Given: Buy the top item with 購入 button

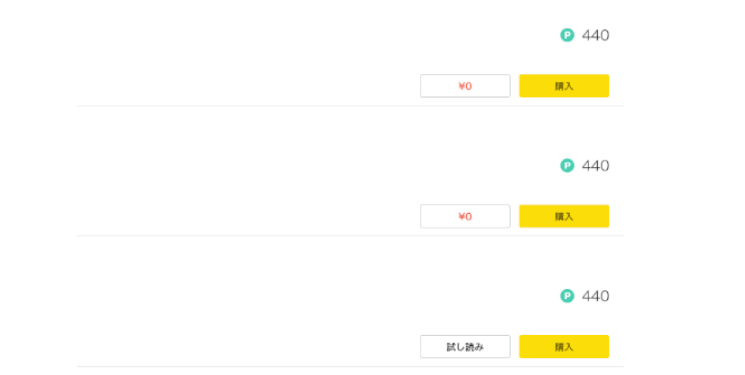Looking at the screenshot, I should (x=564, y=86).
